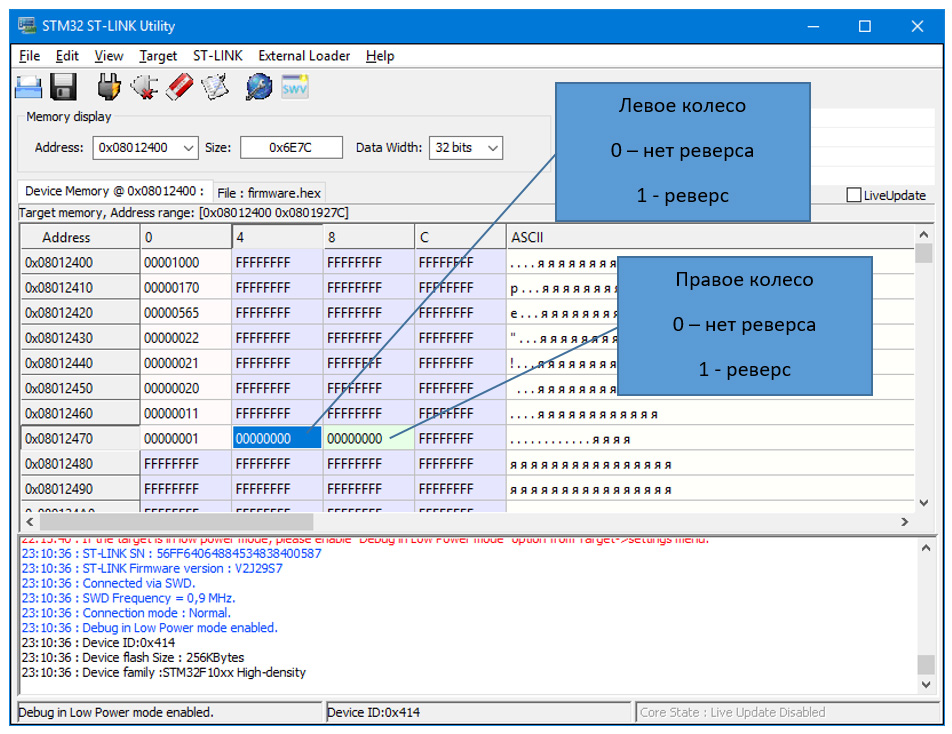Click the ASCII column header
Image resolution: width=952 pixels, height=734 pixels.
(x=710, y=237)
